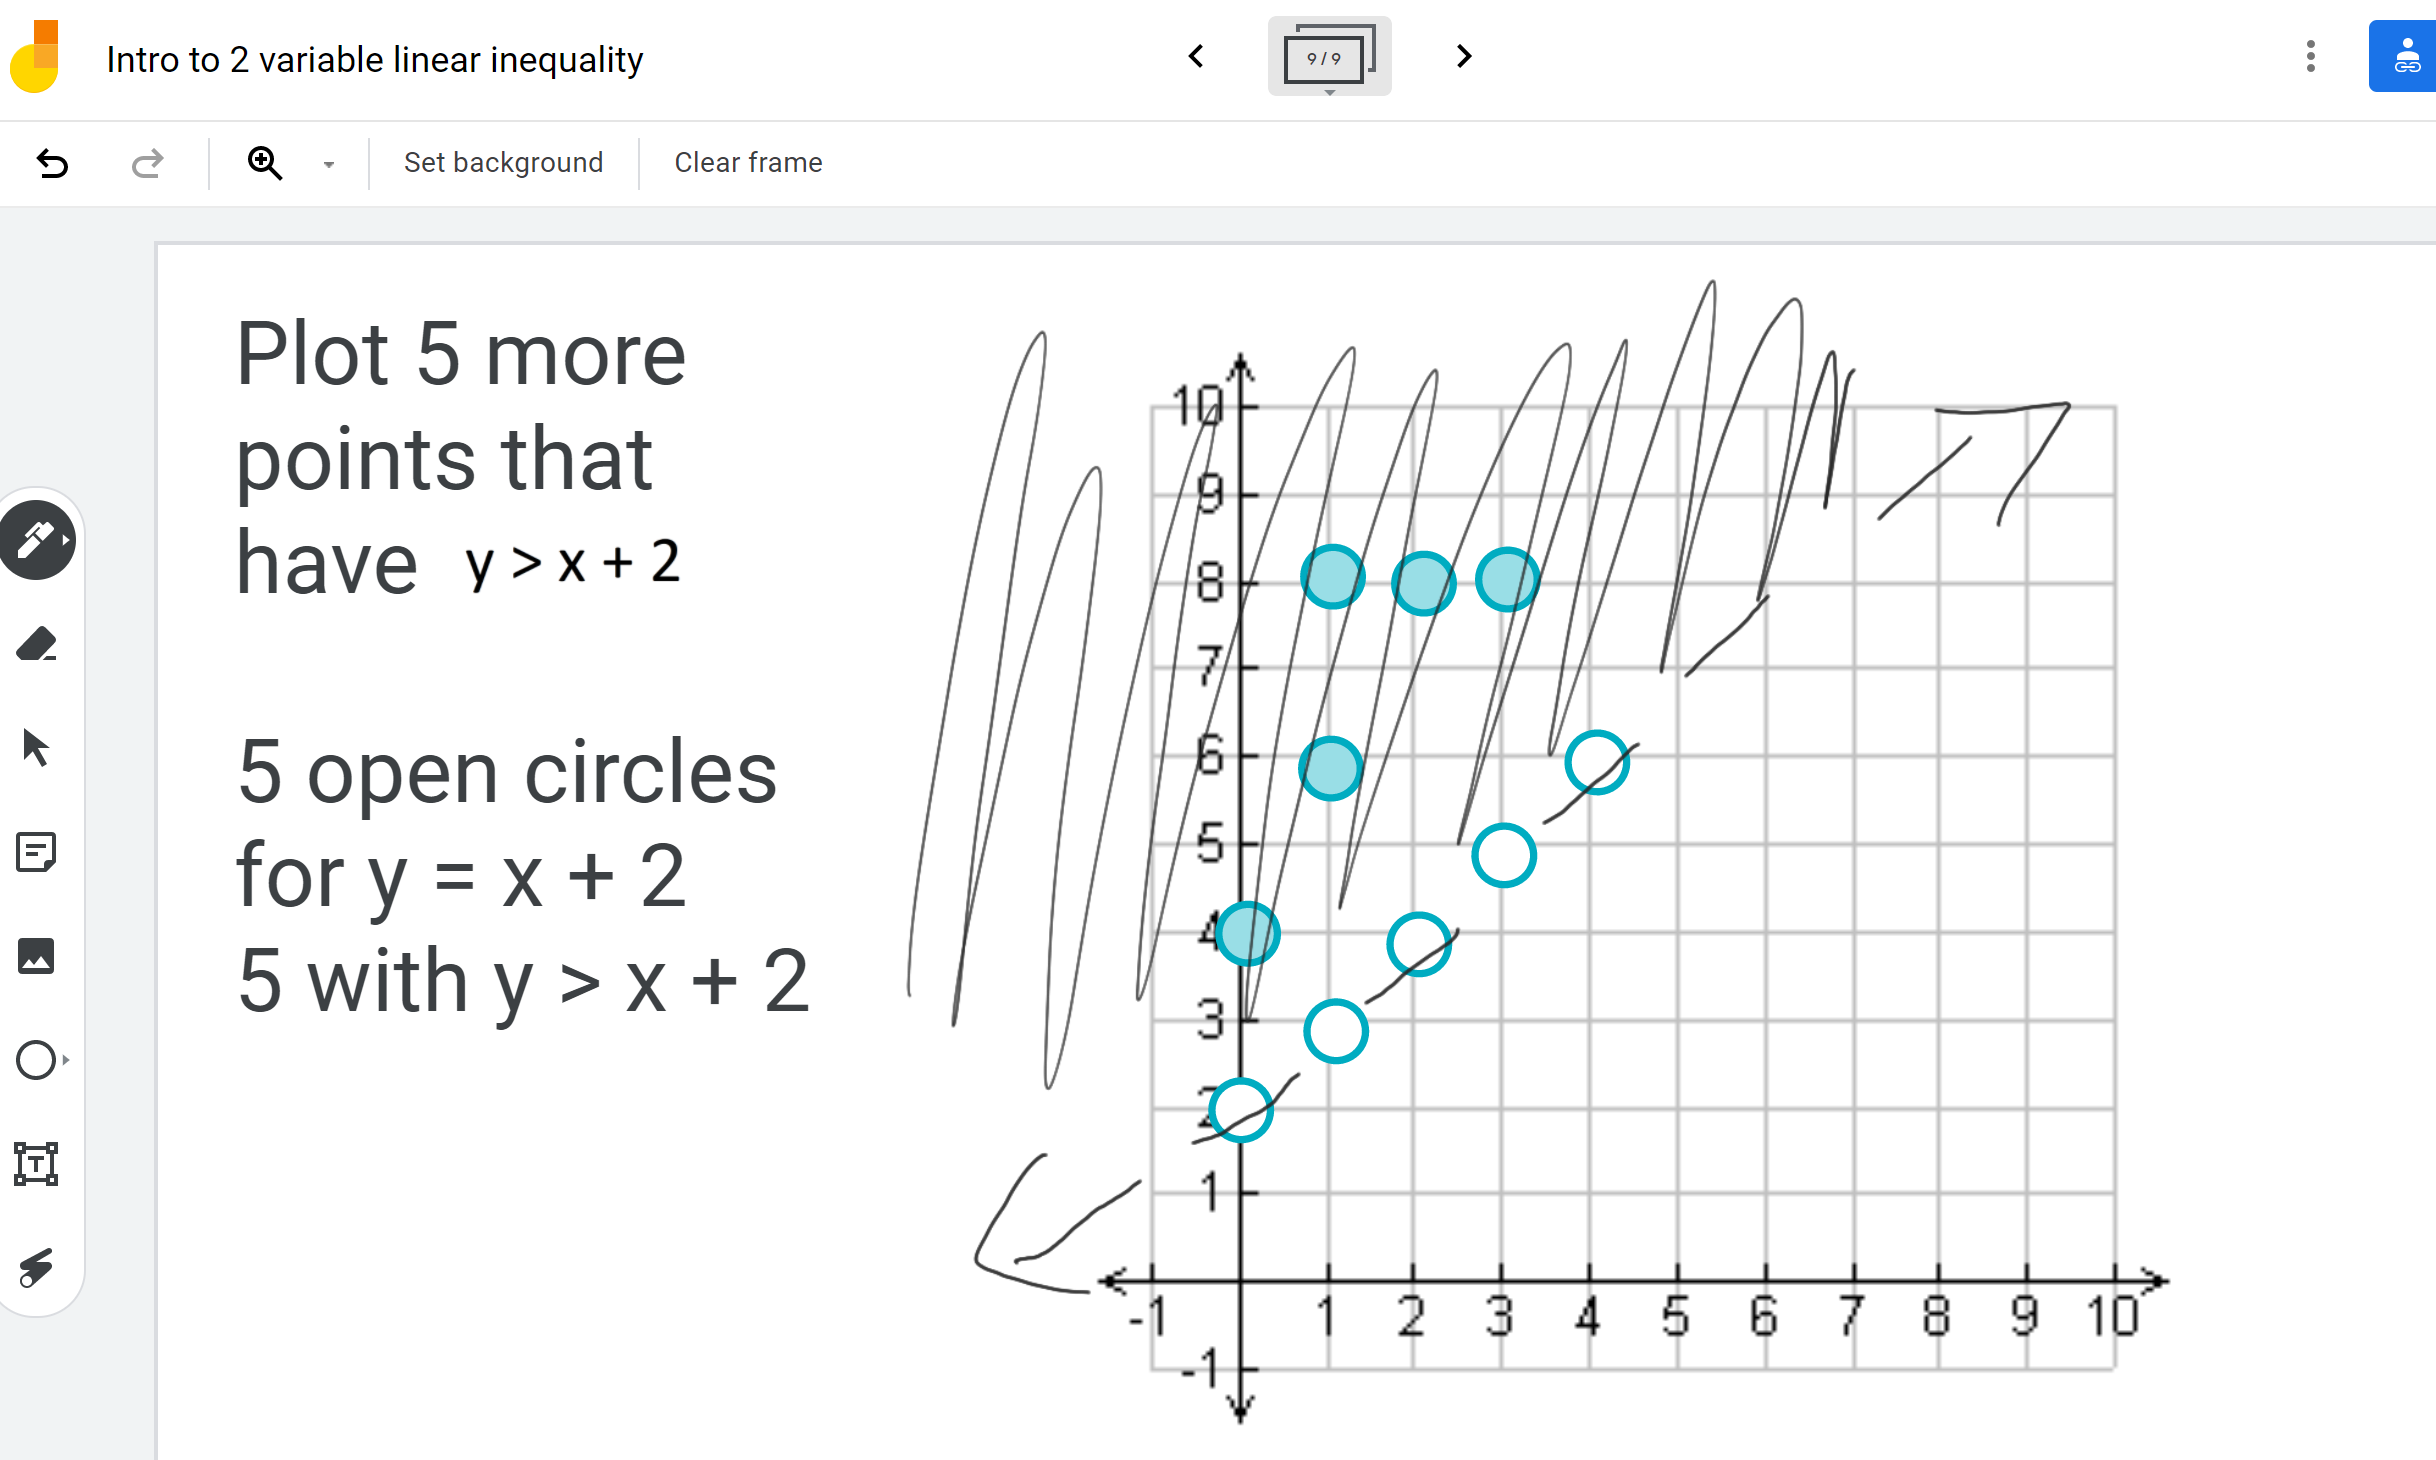2436x1460 pixels.
Task: Redo the last action
Action: tap(146, 163)
